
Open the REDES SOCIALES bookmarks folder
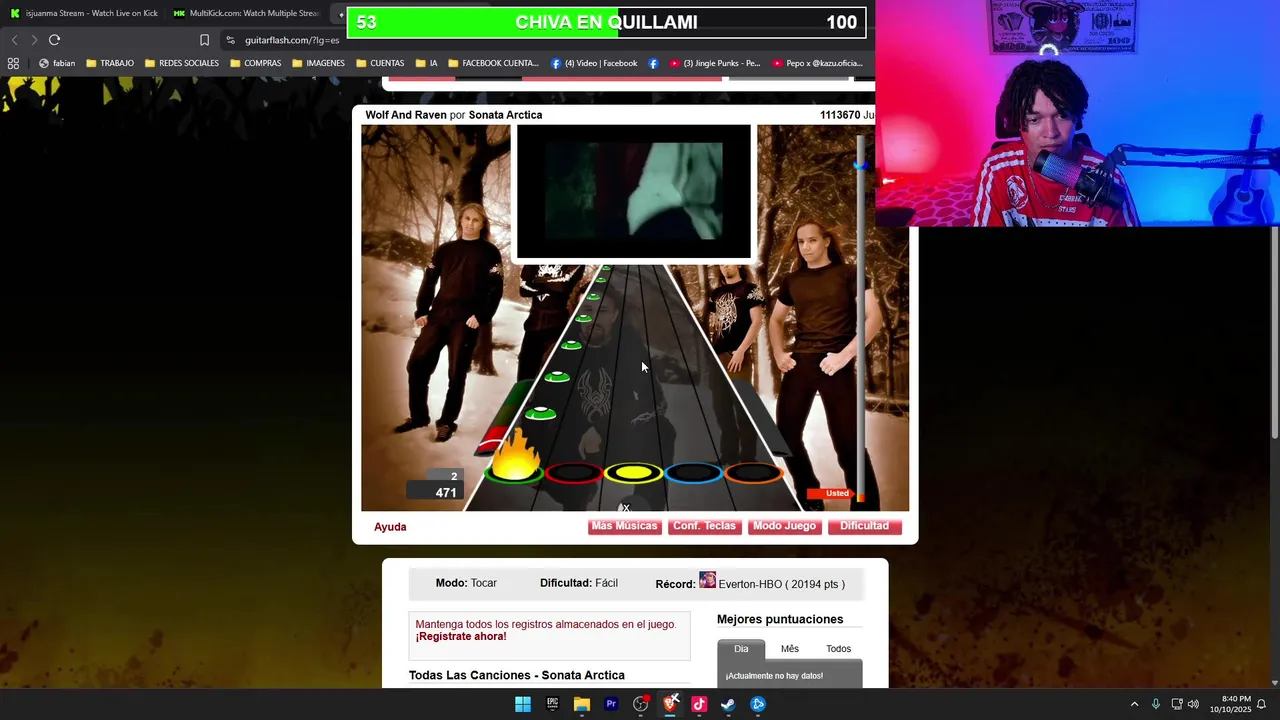point(182,63)
